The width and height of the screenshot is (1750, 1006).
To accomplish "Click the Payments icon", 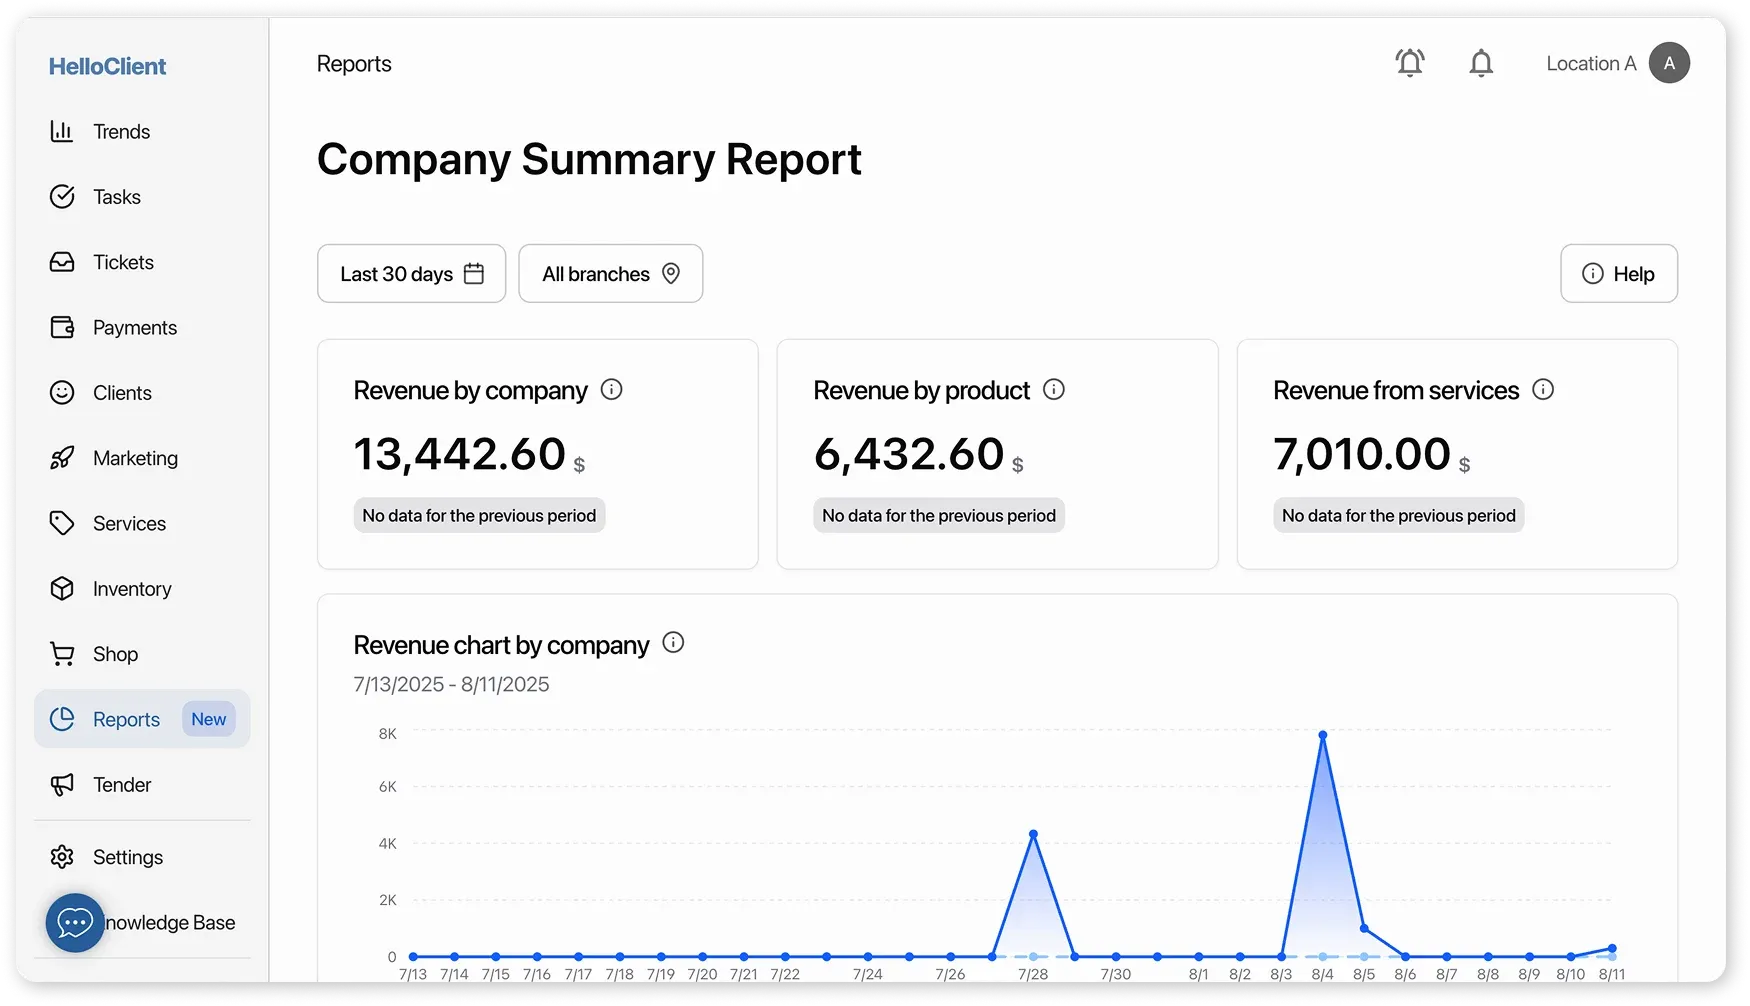I will (61, 327).
